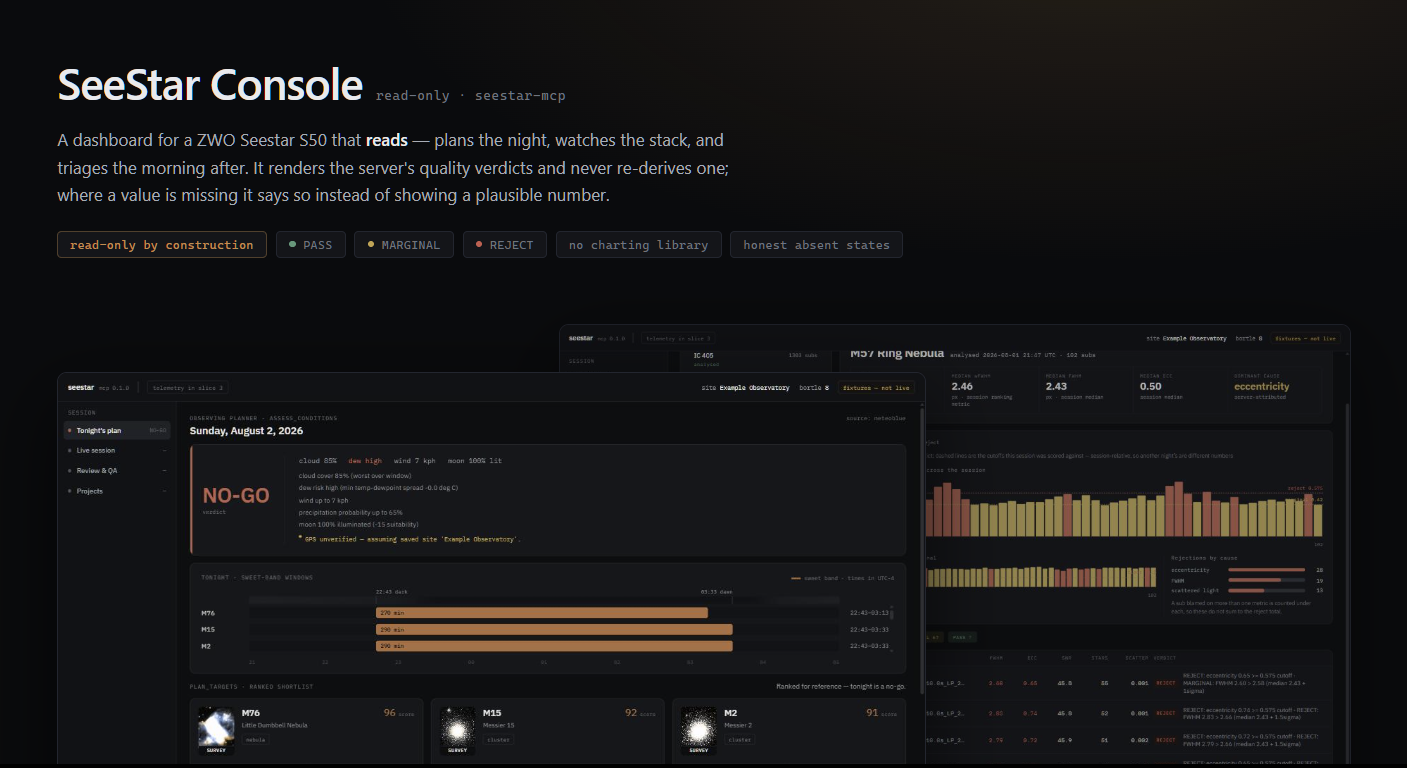Click the green dot PASS badge
Image resolution: width=1407 pixels, height=768 pixels.
tap(310, 245)
